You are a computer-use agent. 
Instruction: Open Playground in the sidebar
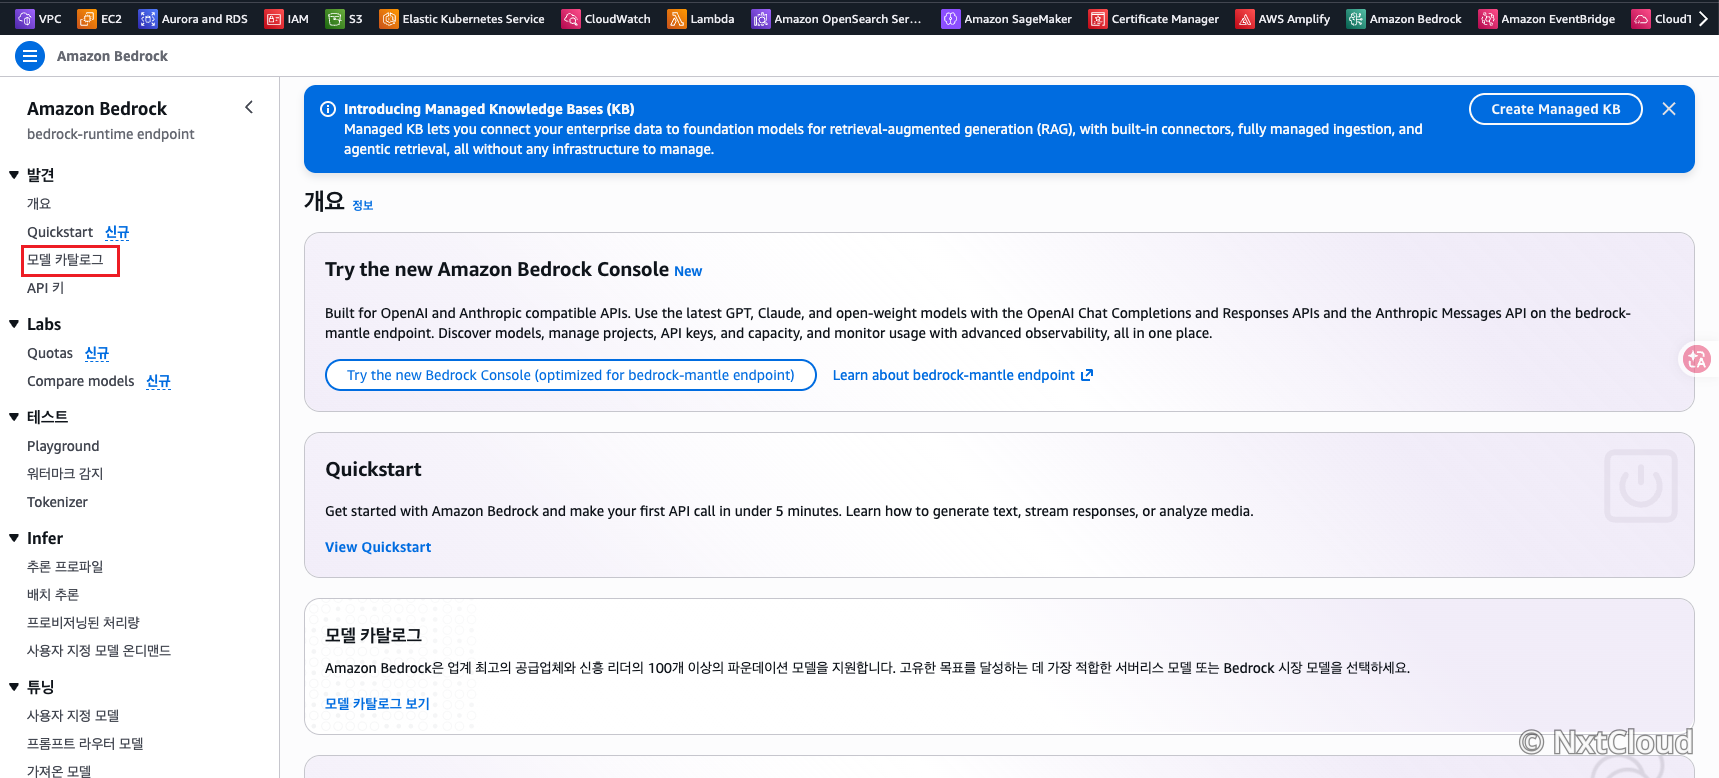pyautogui.click(x=63, y=446)
